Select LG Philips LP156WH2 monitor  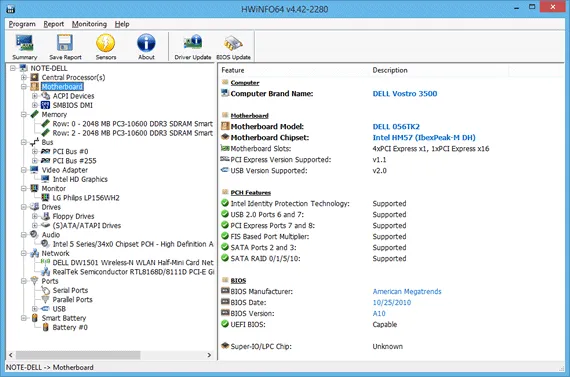pos(86,198)
